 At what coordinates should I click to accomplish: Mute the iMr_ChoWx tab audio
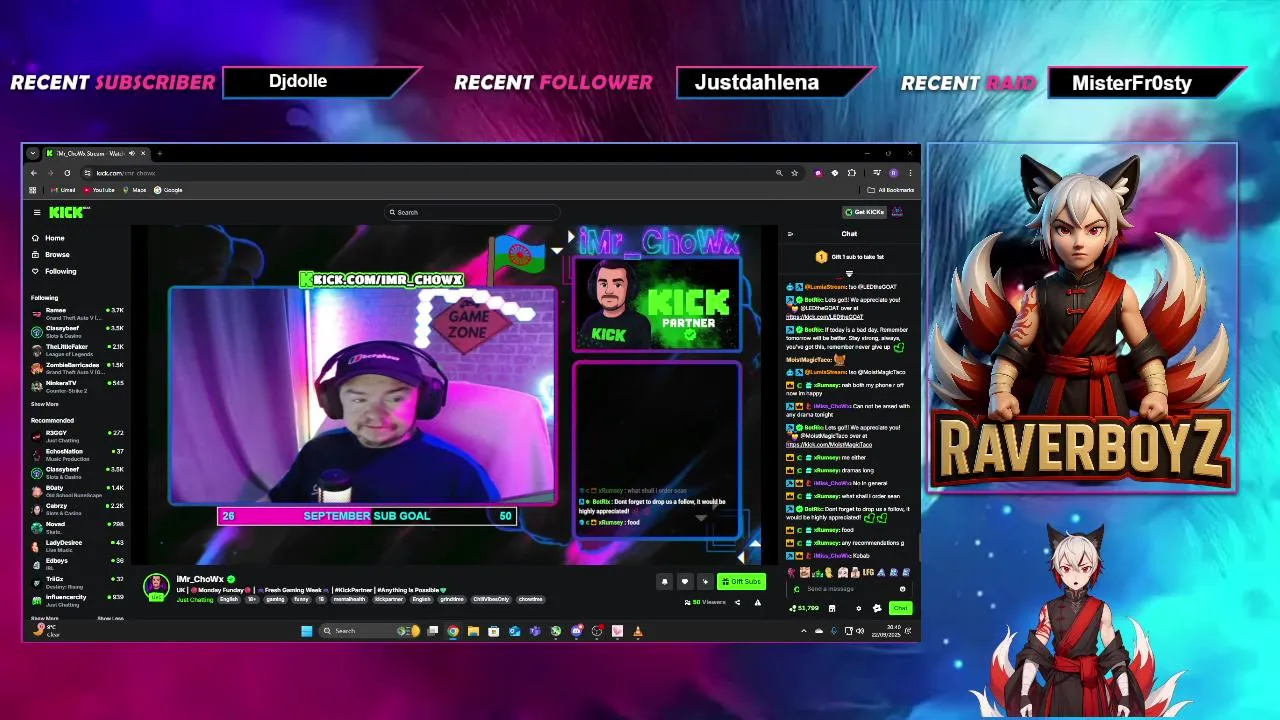131,153
